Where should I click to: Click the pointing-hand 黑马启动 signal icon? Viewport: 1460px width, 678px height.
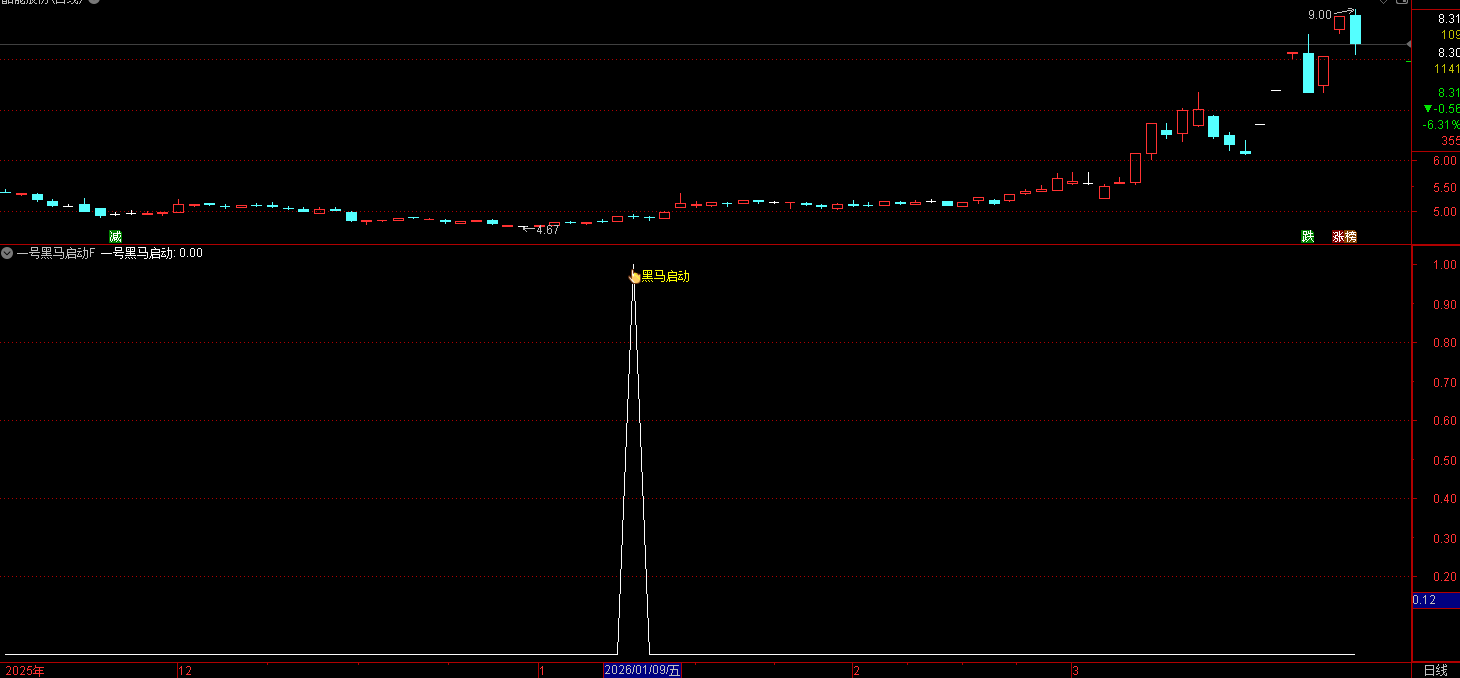[x=634, y=277]
